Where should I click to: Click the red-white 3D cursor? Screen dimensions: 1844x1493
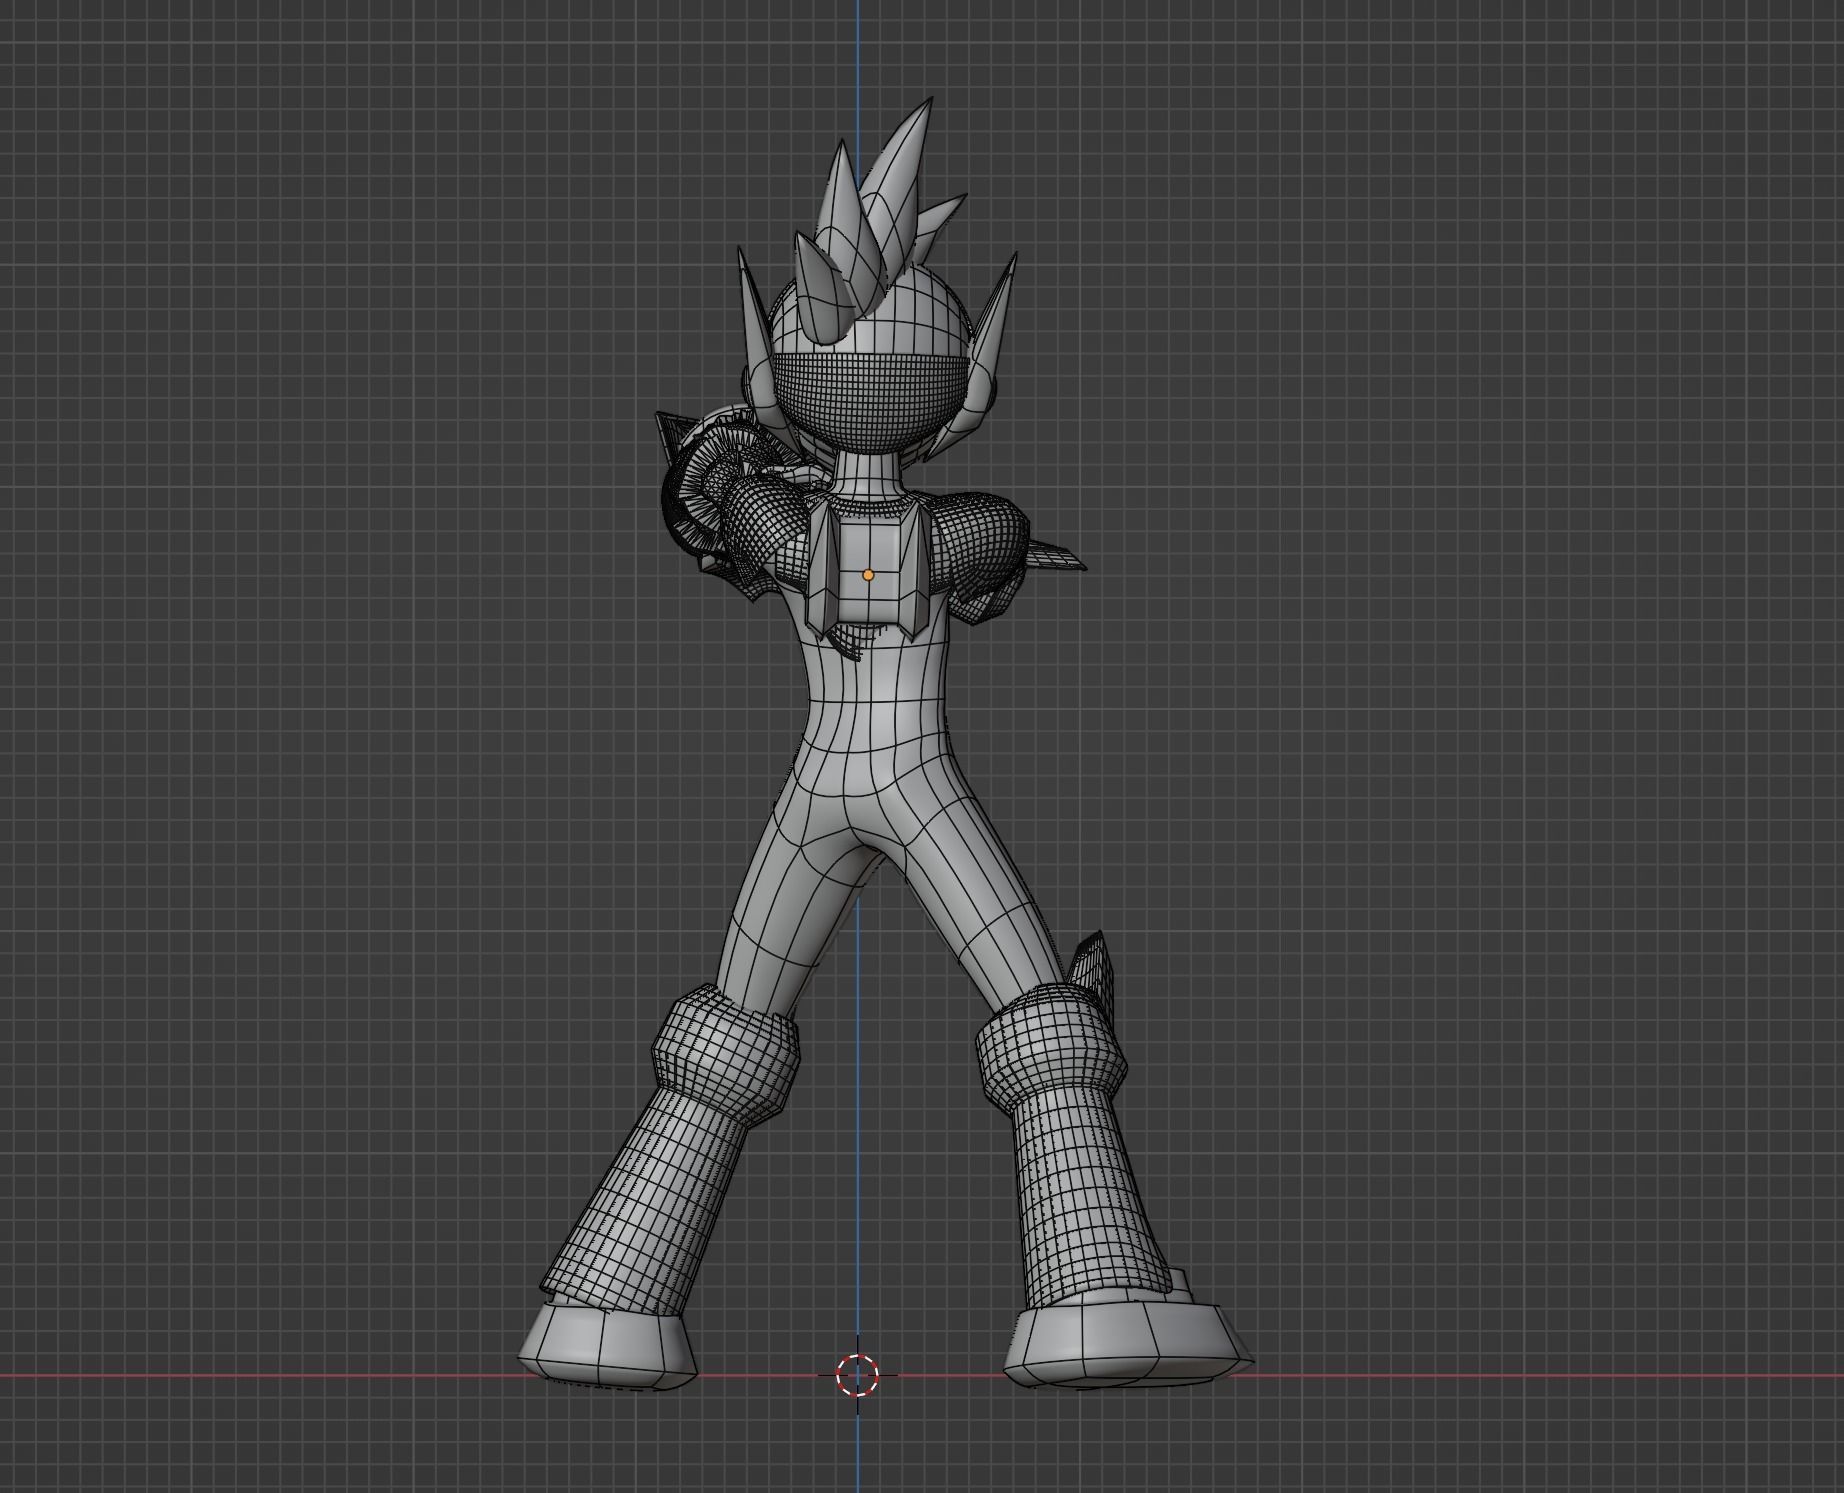click(x=857, y=1375)
